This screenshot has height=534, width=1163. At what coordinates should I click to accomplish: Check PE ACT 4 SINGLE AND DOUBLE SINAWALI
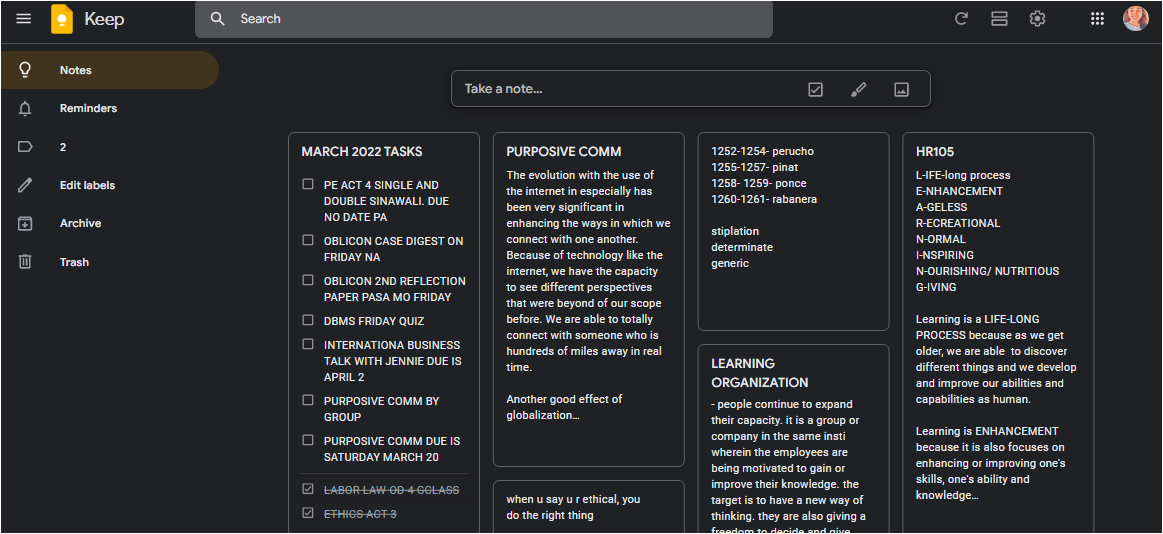308,184
